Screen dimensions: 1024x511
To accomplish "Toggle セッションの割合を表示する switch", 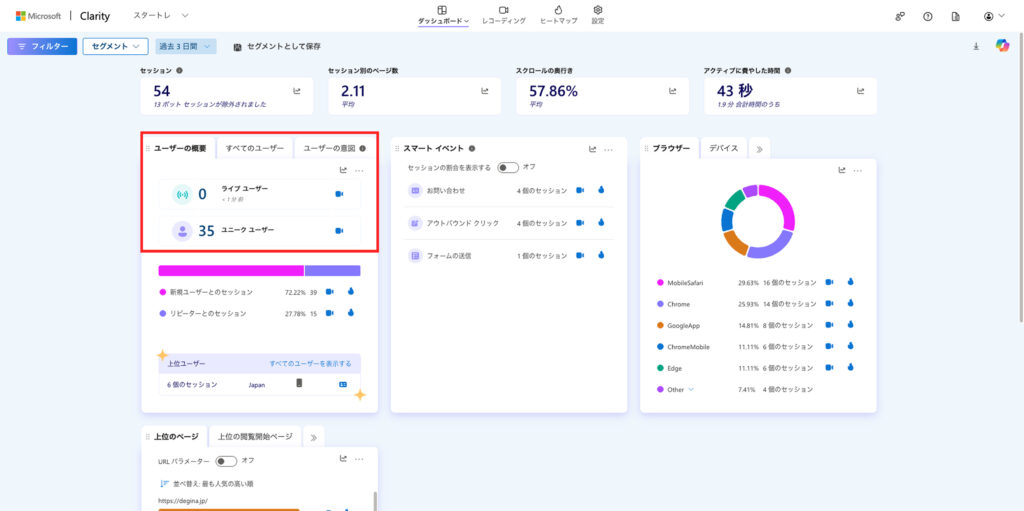I will tap(508, 167).
